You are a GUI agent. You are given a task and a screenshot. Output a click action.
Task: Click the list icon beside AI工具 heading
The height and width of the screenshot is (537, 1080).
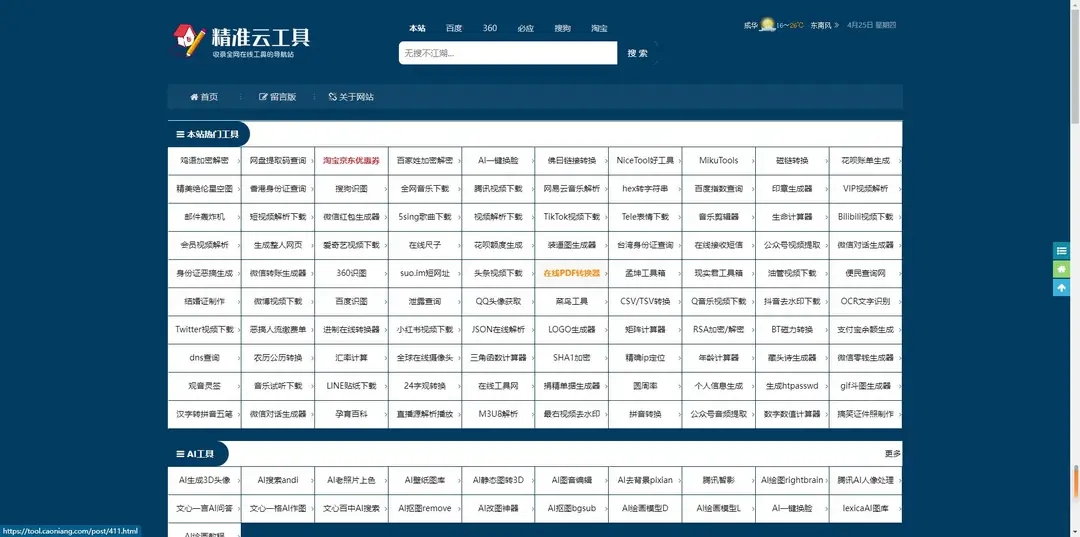tap(179, 454)
